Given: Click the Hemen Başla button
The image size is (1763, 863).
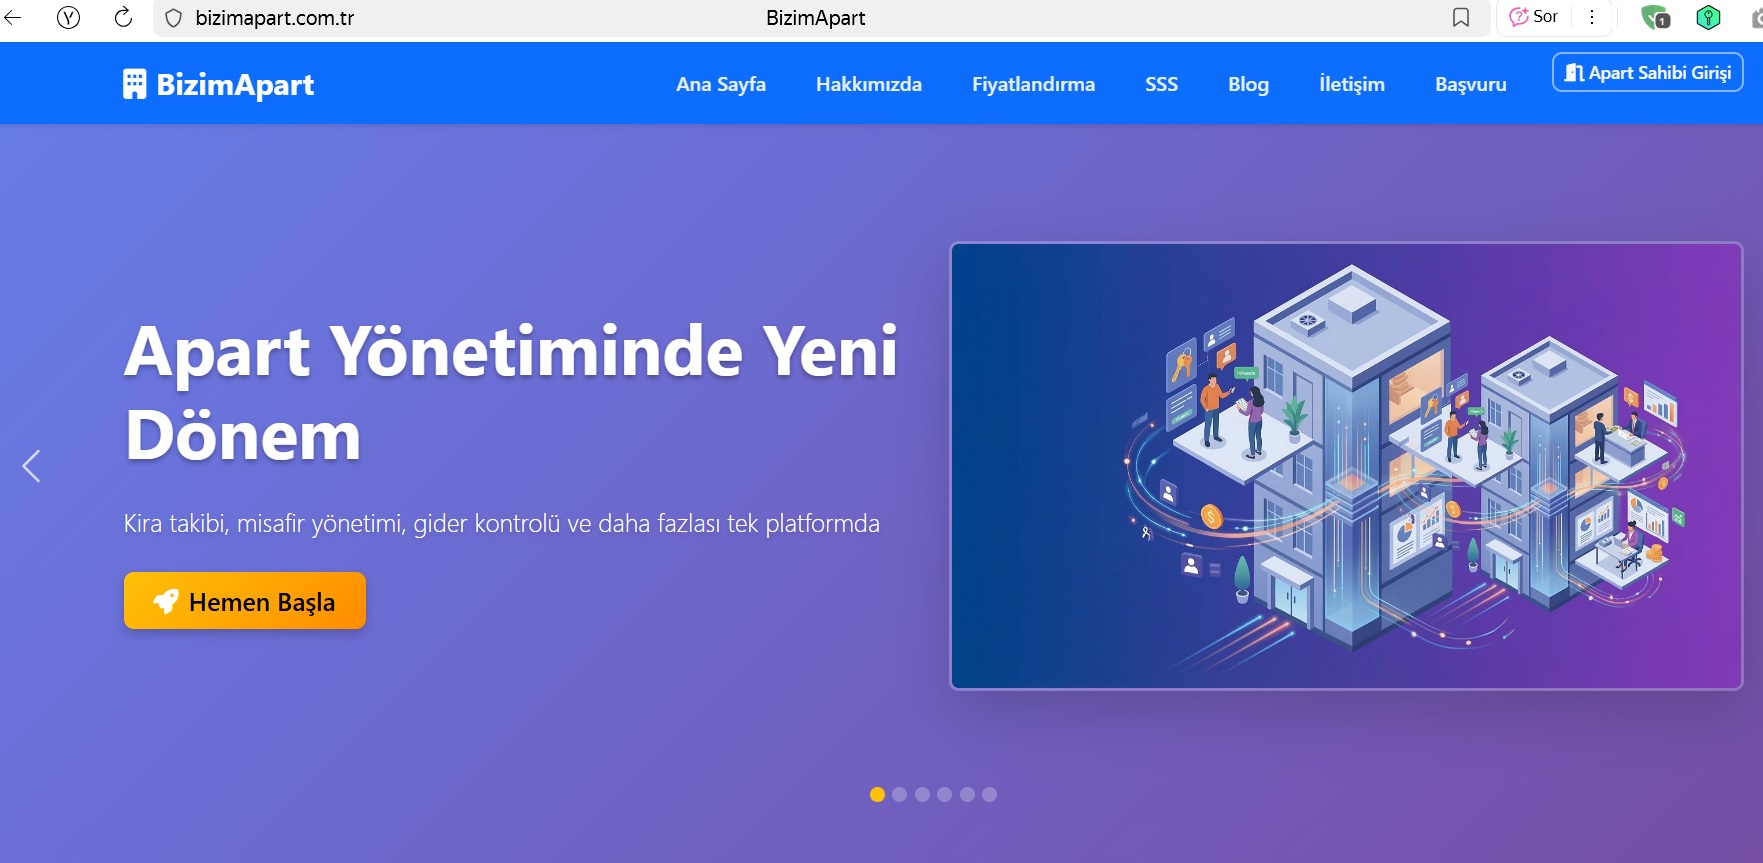Looking at the screenshot, I should 245,601.
